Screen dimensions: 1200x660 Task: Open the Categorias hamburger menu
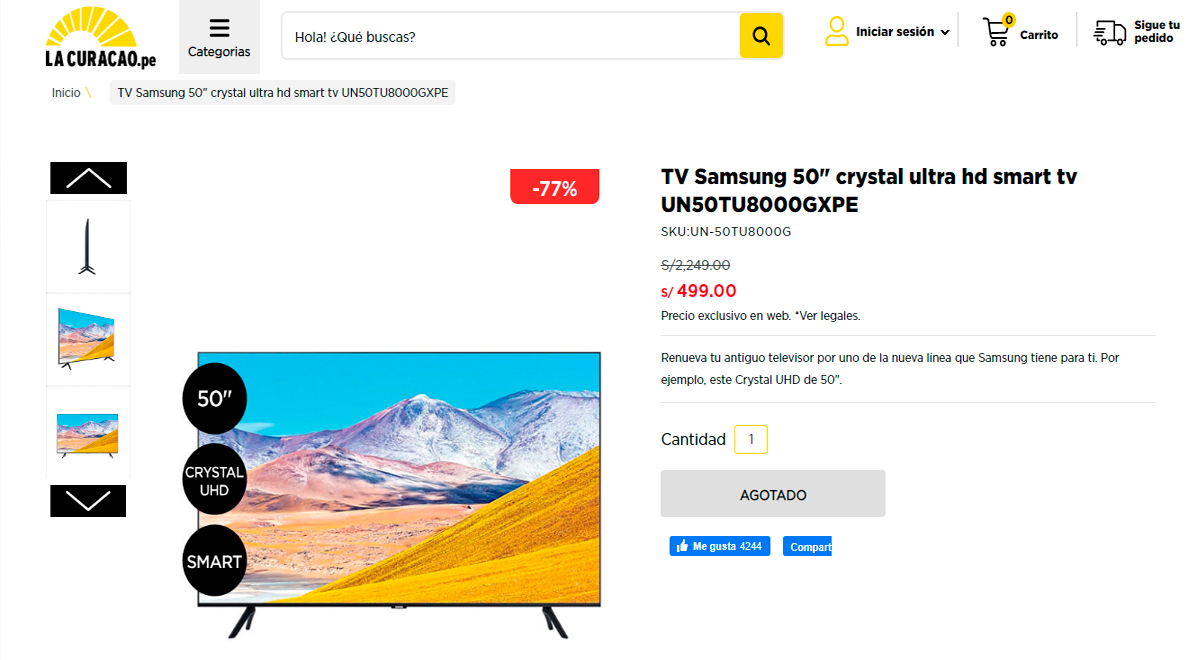(219, 37)
